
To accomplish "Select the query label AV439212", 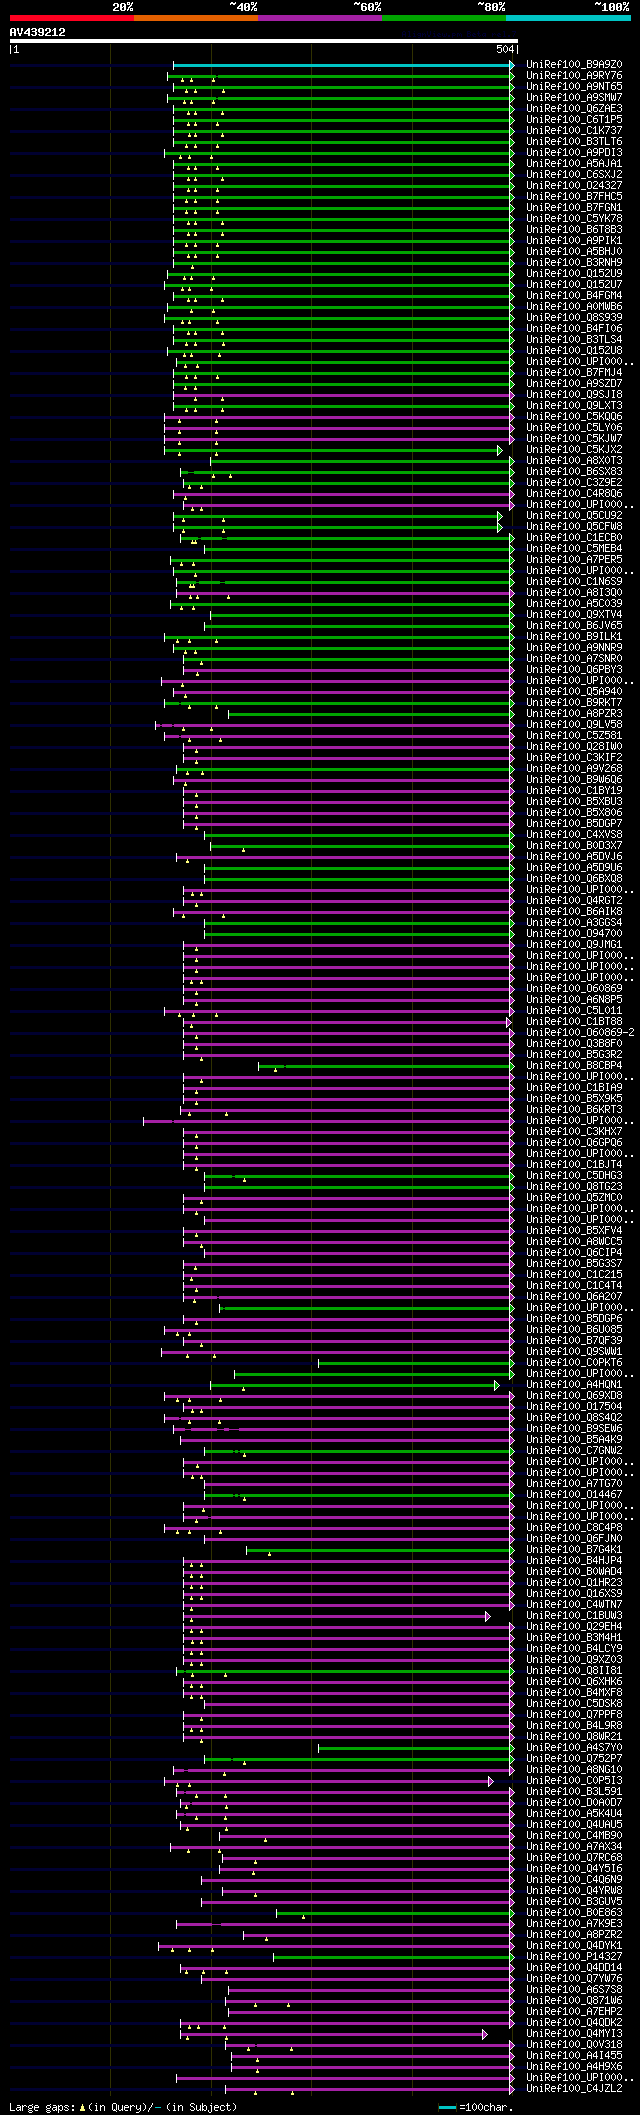I will coord(38,32).
